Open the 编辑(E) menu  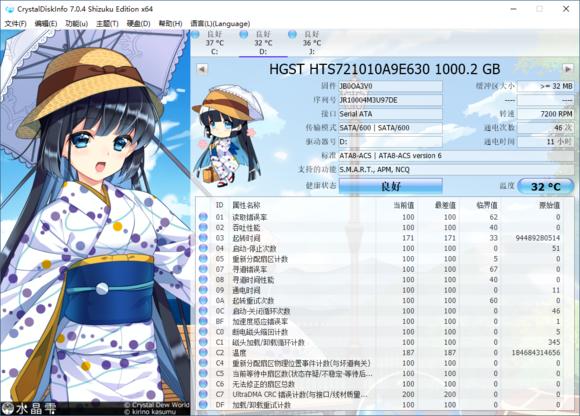point(46,24)
